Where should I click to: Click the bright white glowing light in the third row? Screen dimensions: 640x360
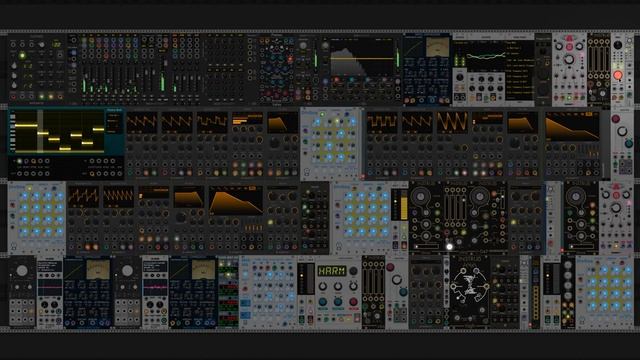pos(449,247)
